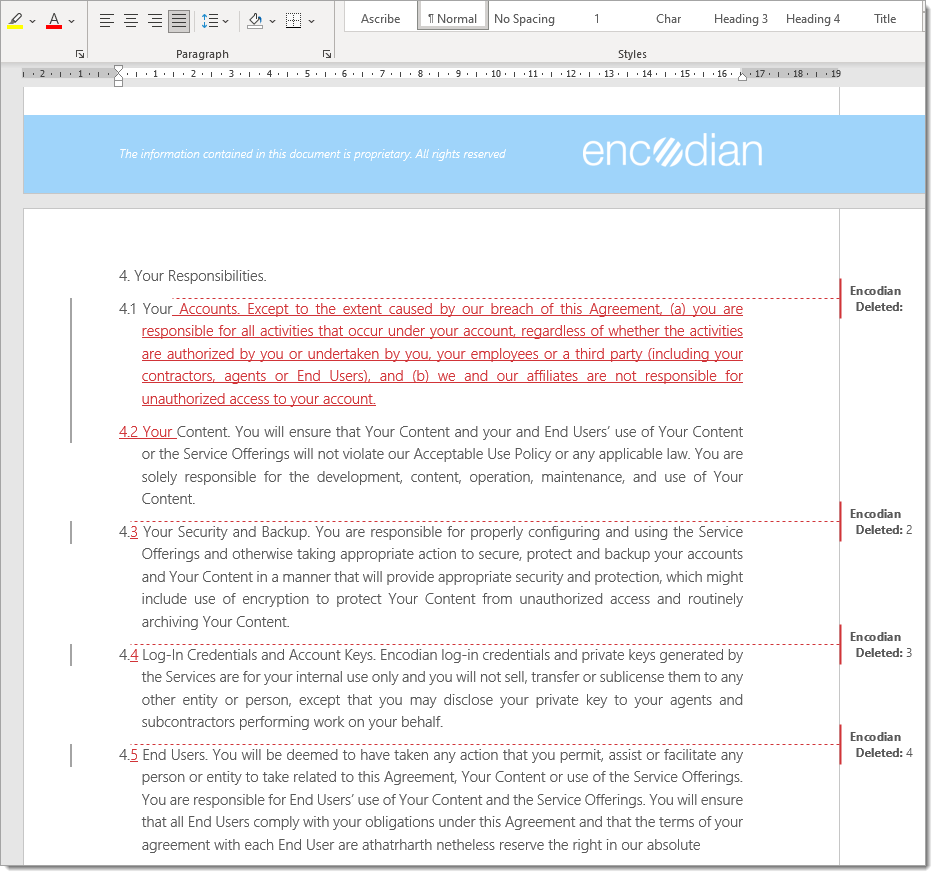Apply the Ascribe style
Screen dimensions: 936x876
pyautogui.click(x=380, y=19)
